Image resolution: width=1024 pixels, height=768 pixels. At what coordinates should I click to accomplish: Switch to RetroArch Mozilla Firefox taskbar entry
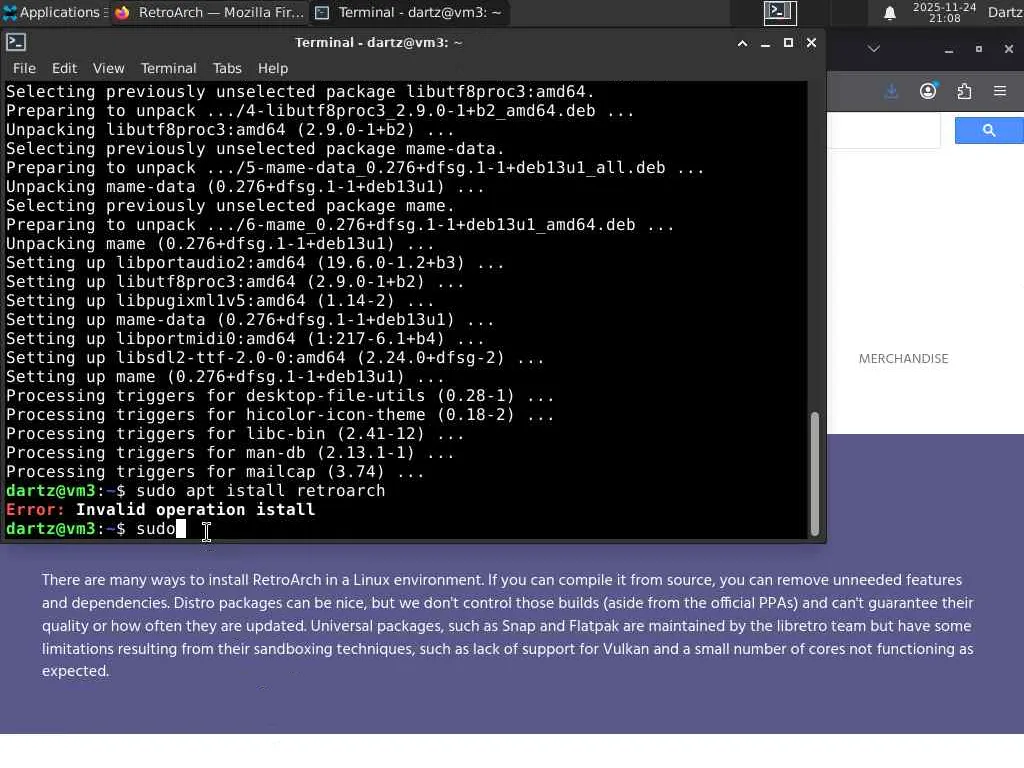pyautogui.click(x=210, y=12)
